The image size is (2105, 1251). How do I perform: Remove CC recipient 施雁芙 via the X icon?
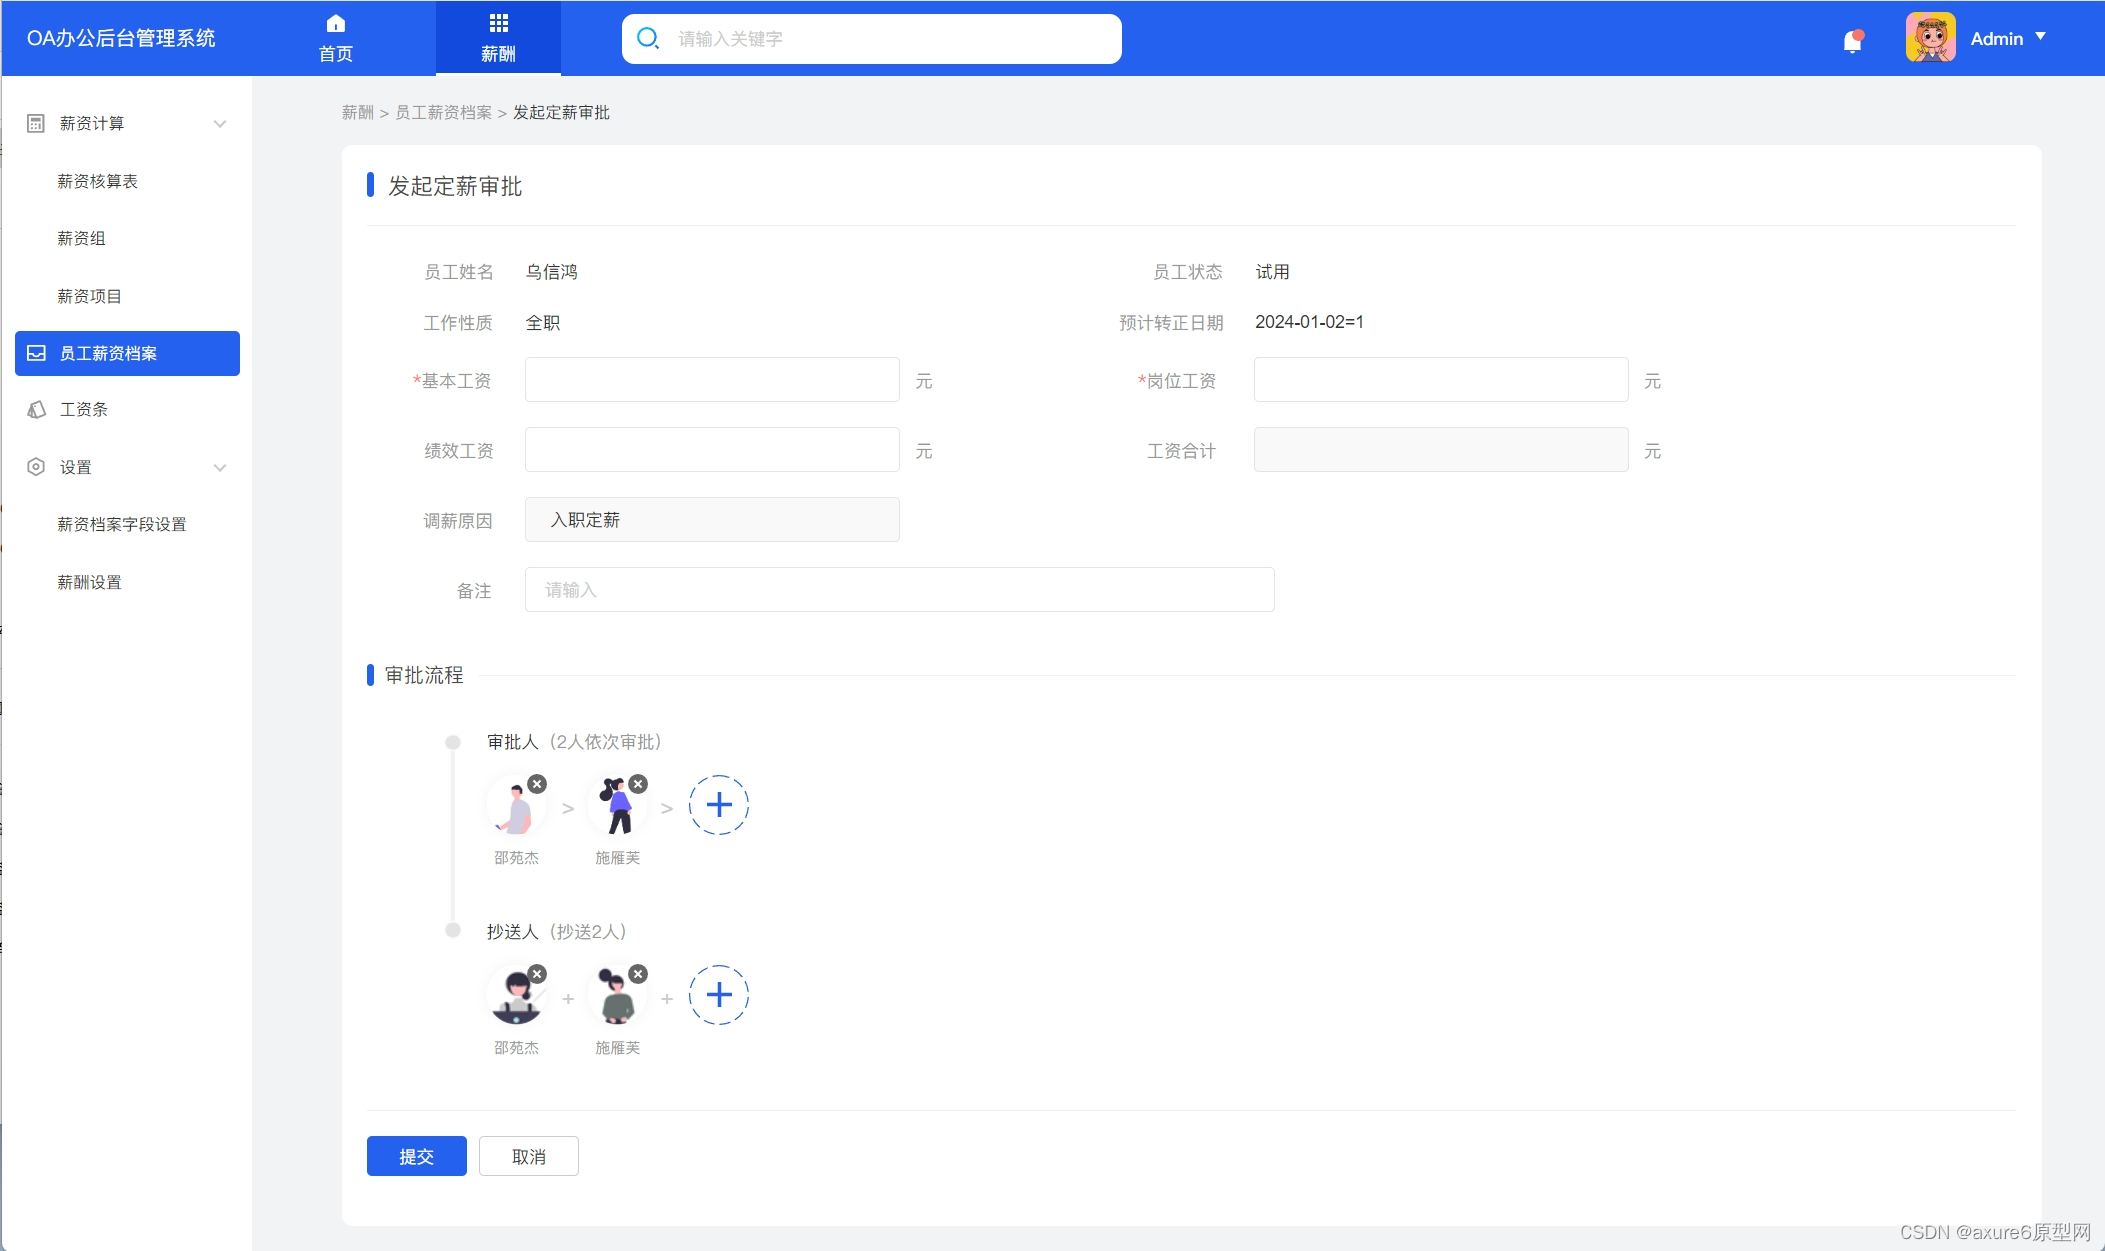pos(637,973)
